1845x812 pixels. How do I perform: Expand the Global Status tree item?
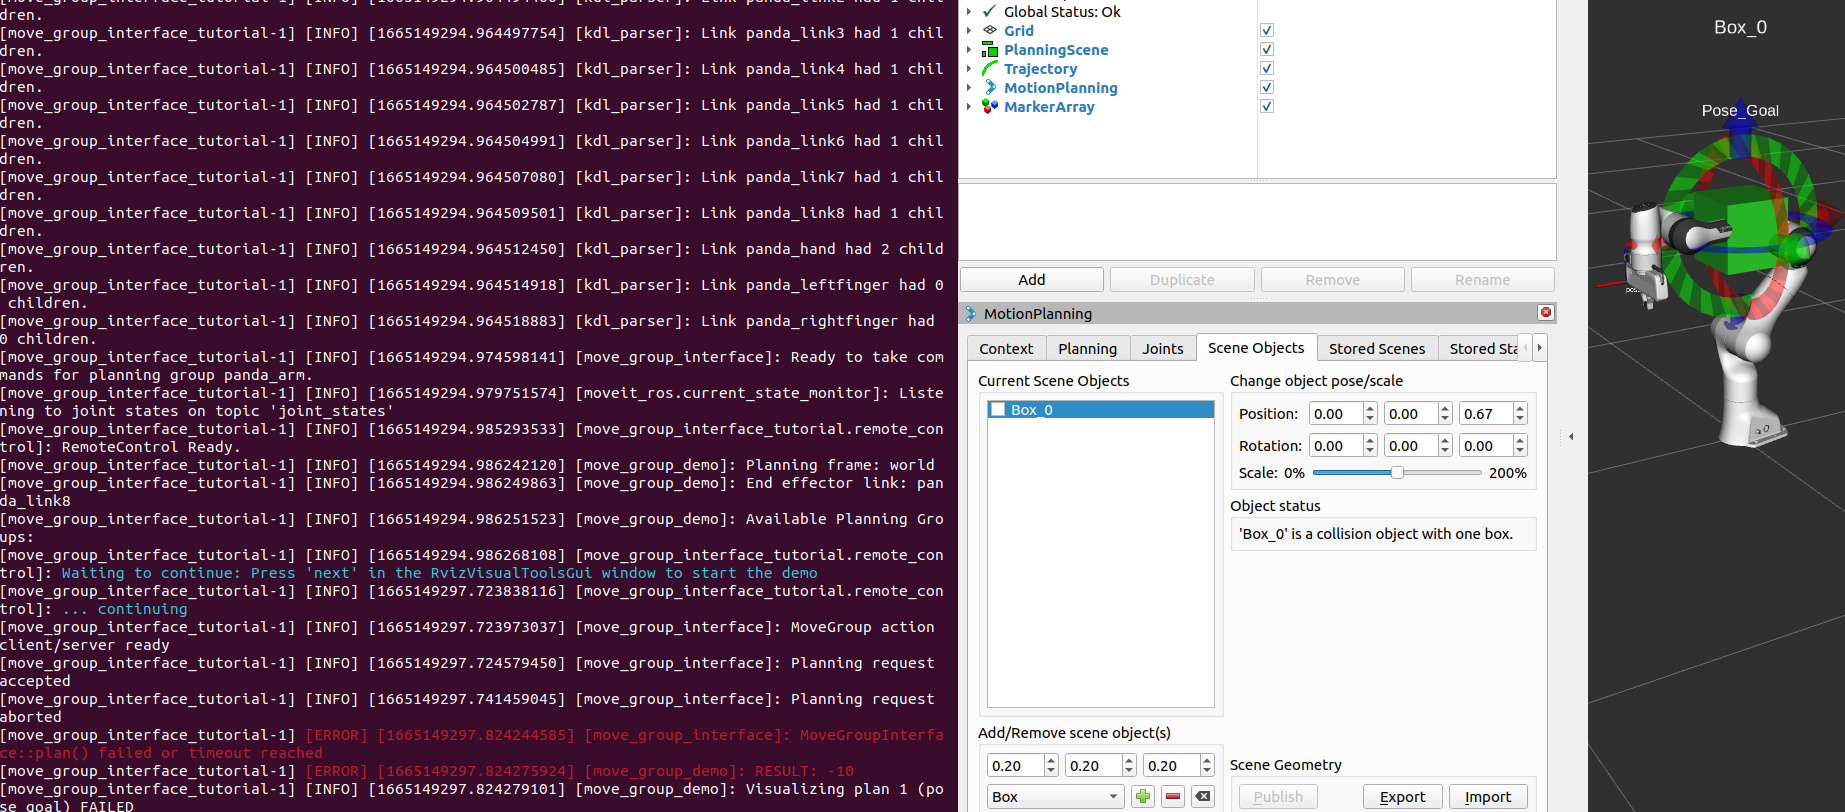[968, 12]
